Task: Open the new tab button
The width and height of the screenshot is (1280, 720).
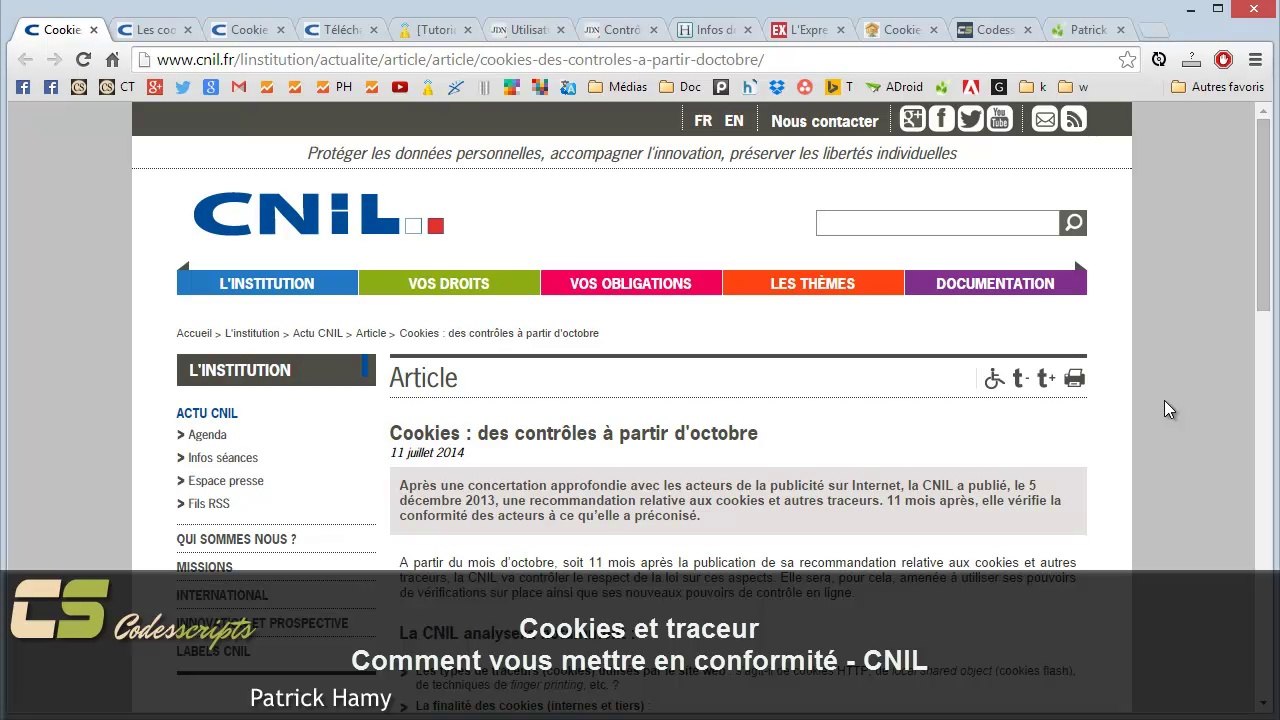Action: (x=1153, y=30)
